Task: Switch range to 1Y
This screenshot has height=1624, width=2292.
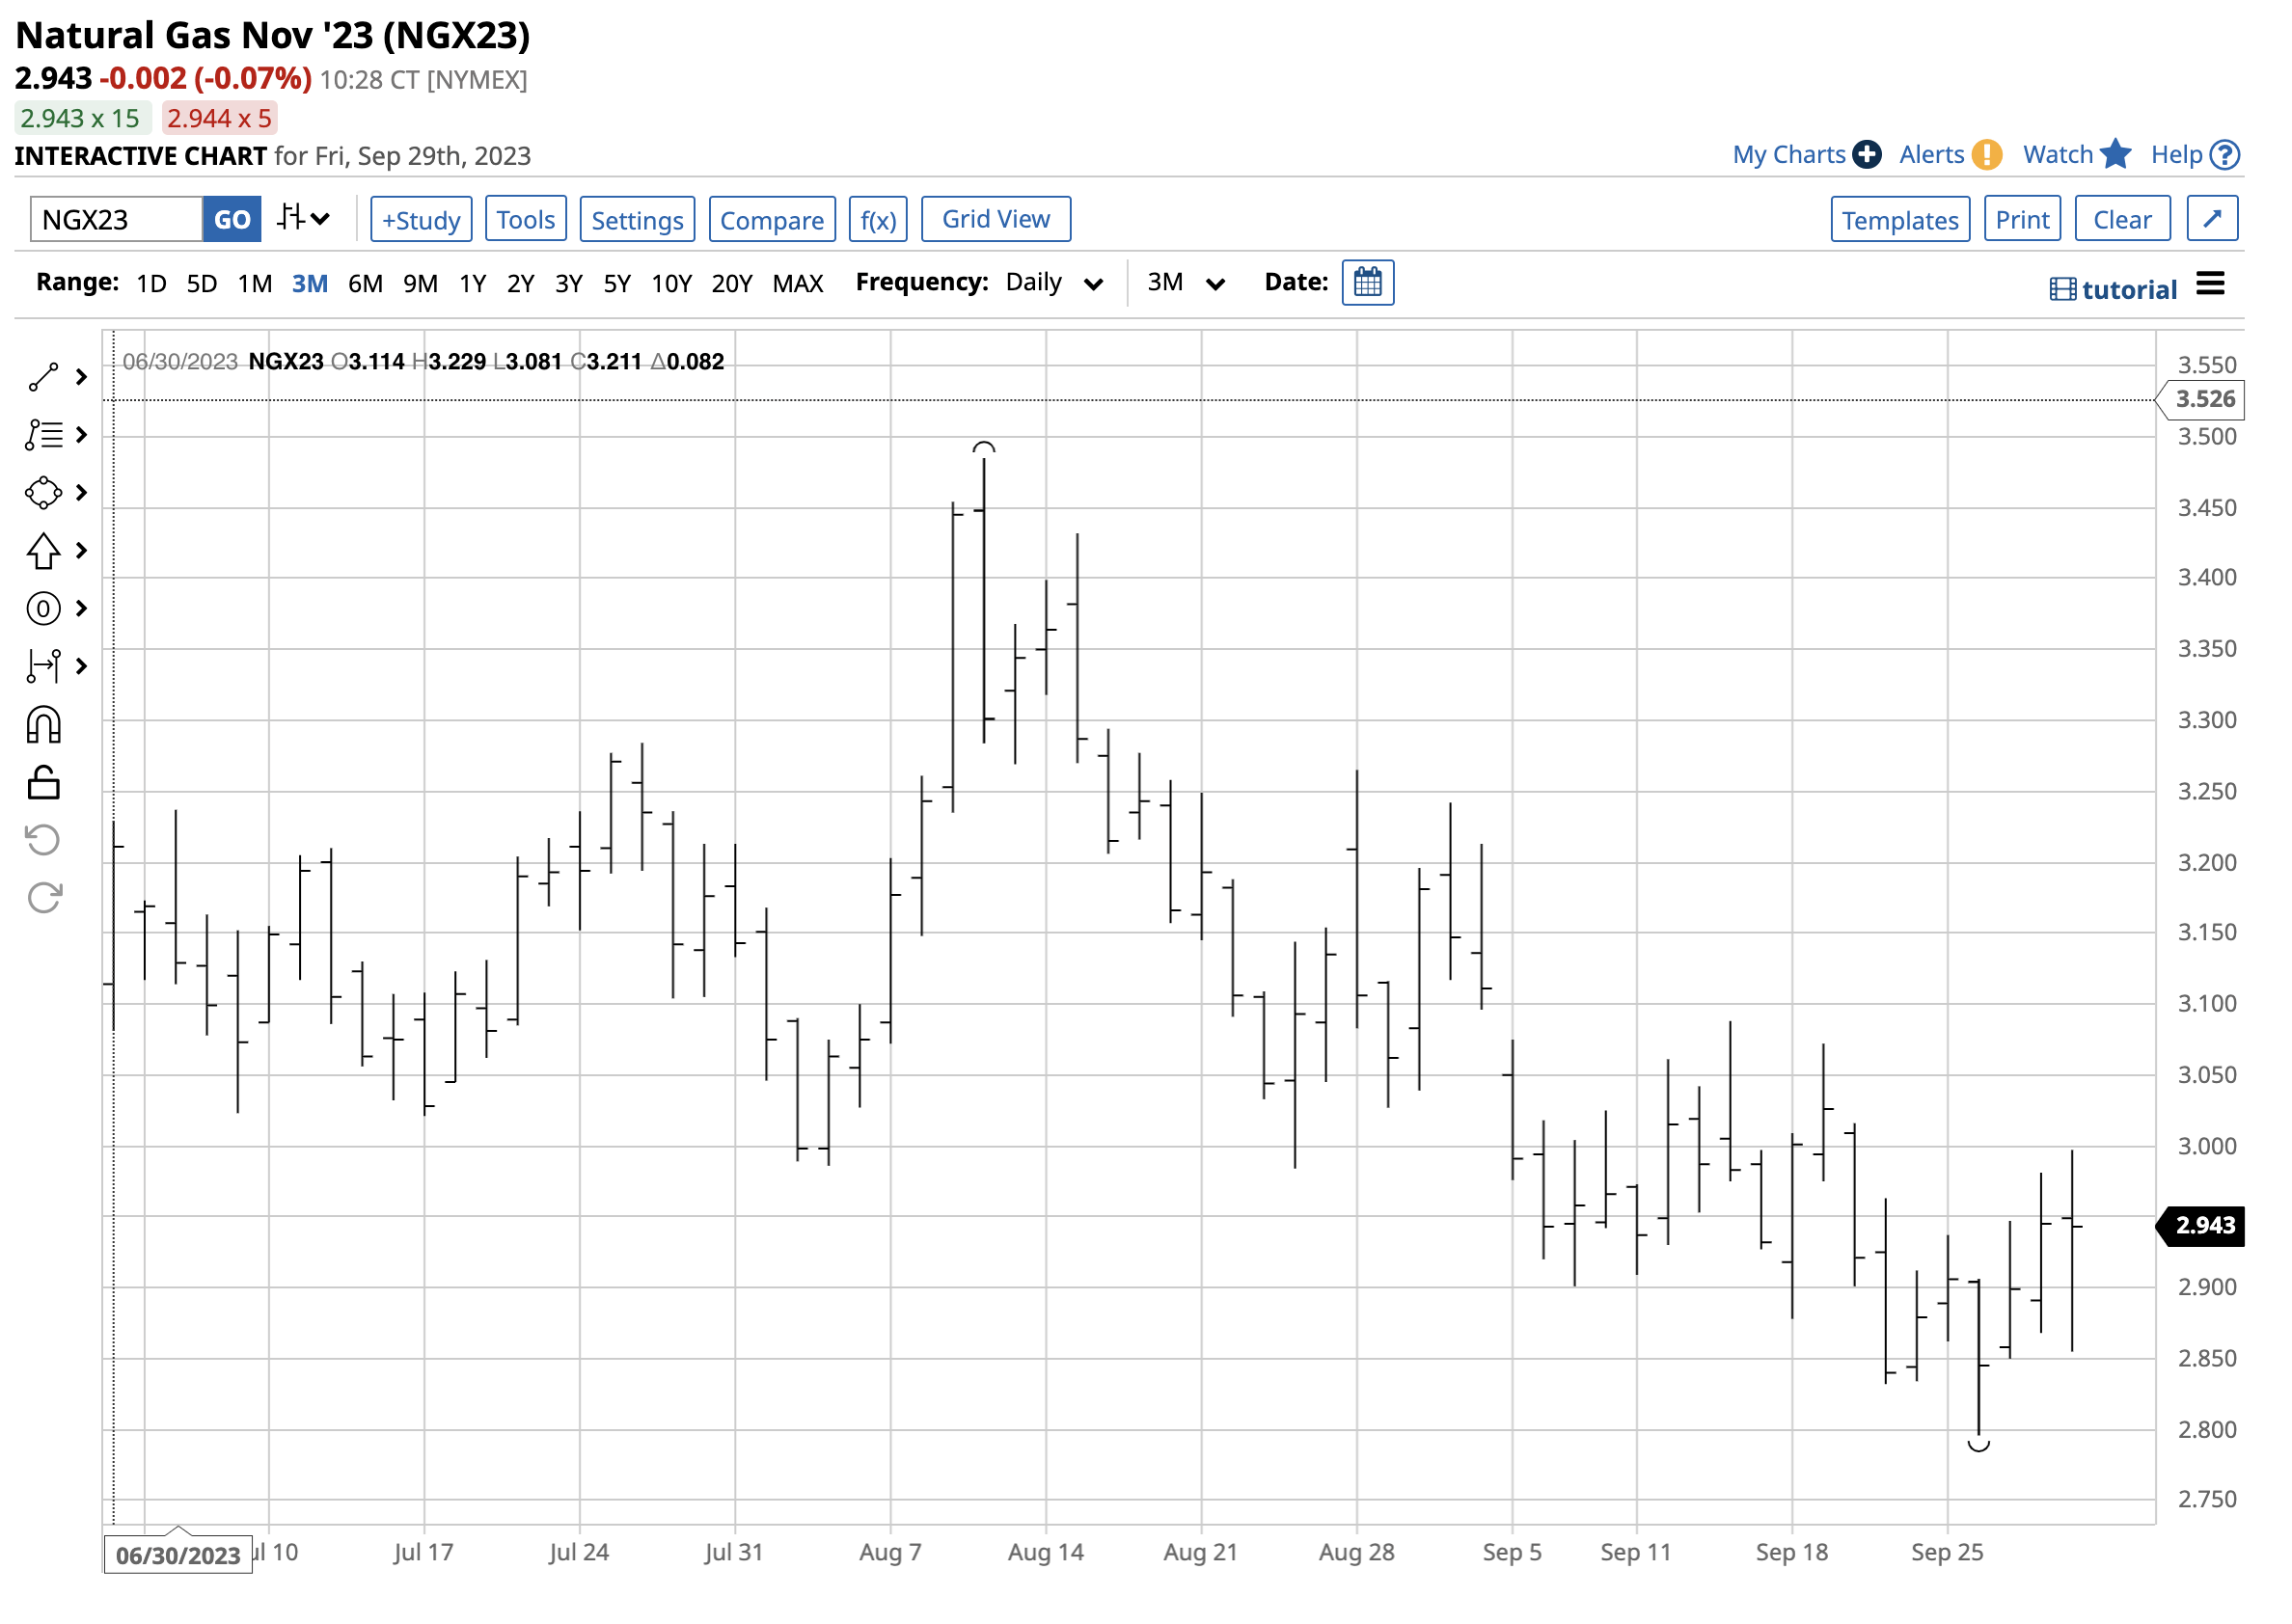Action: point(473,283)
